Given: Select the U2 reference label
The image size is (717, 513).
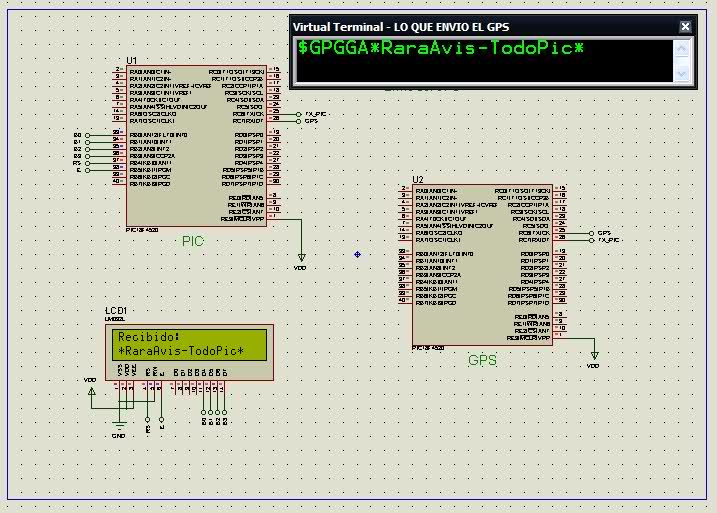Looking at the screenshot, I should click(418, 179).
